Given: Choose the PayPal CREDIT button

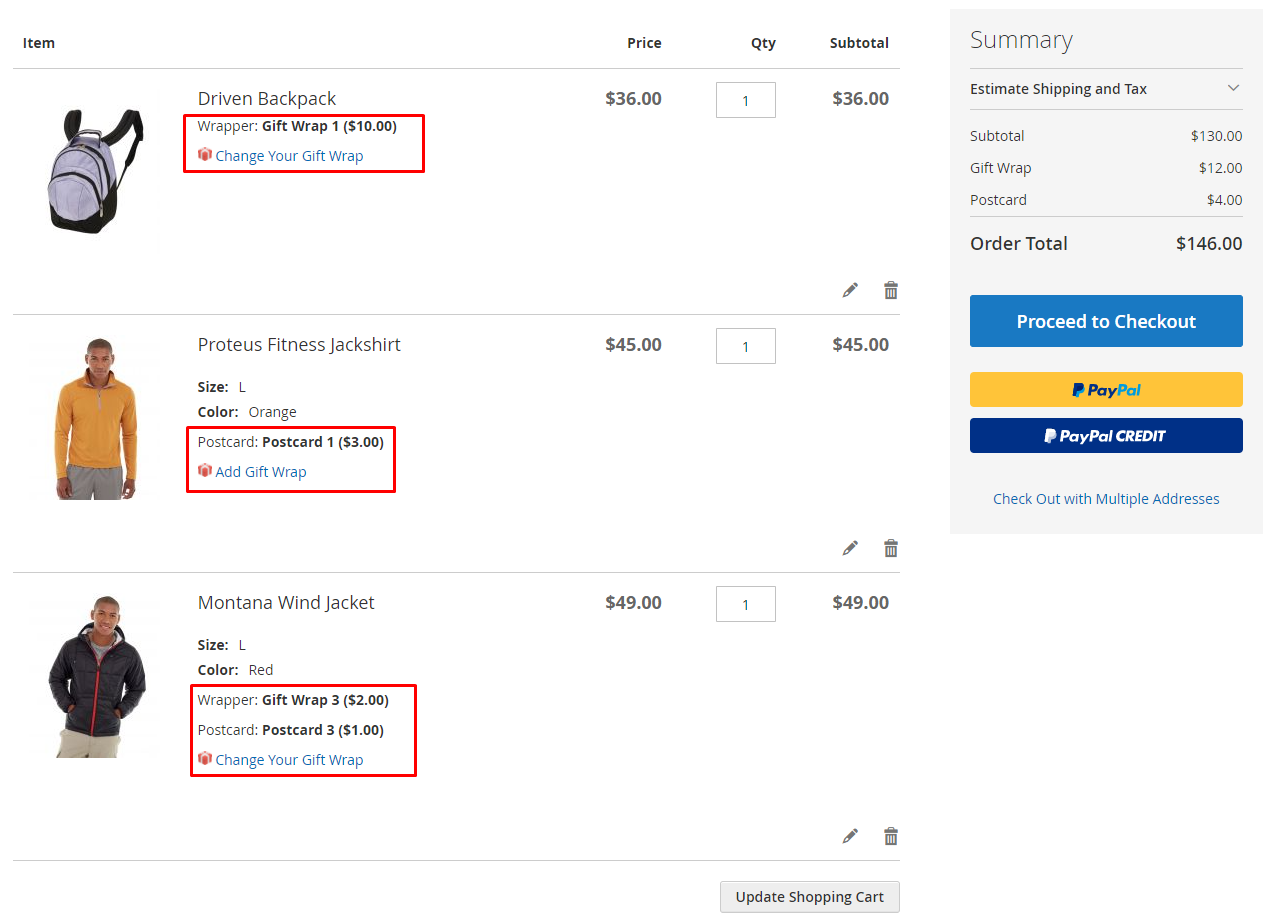Looking at the screenshot, I should pos(1106,436).
